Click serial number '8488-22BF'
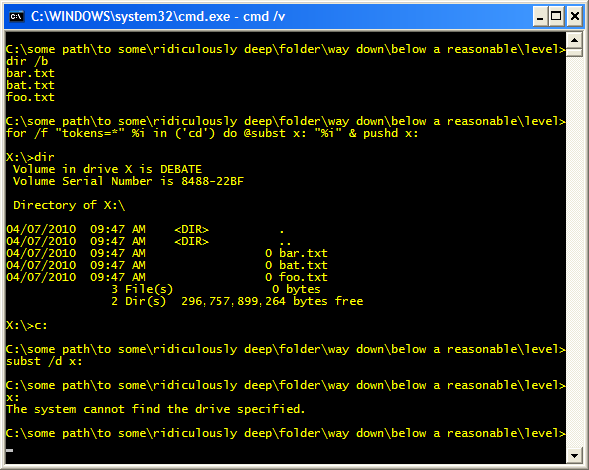Viewport: 589px width, 470px height. pos(213,181)
